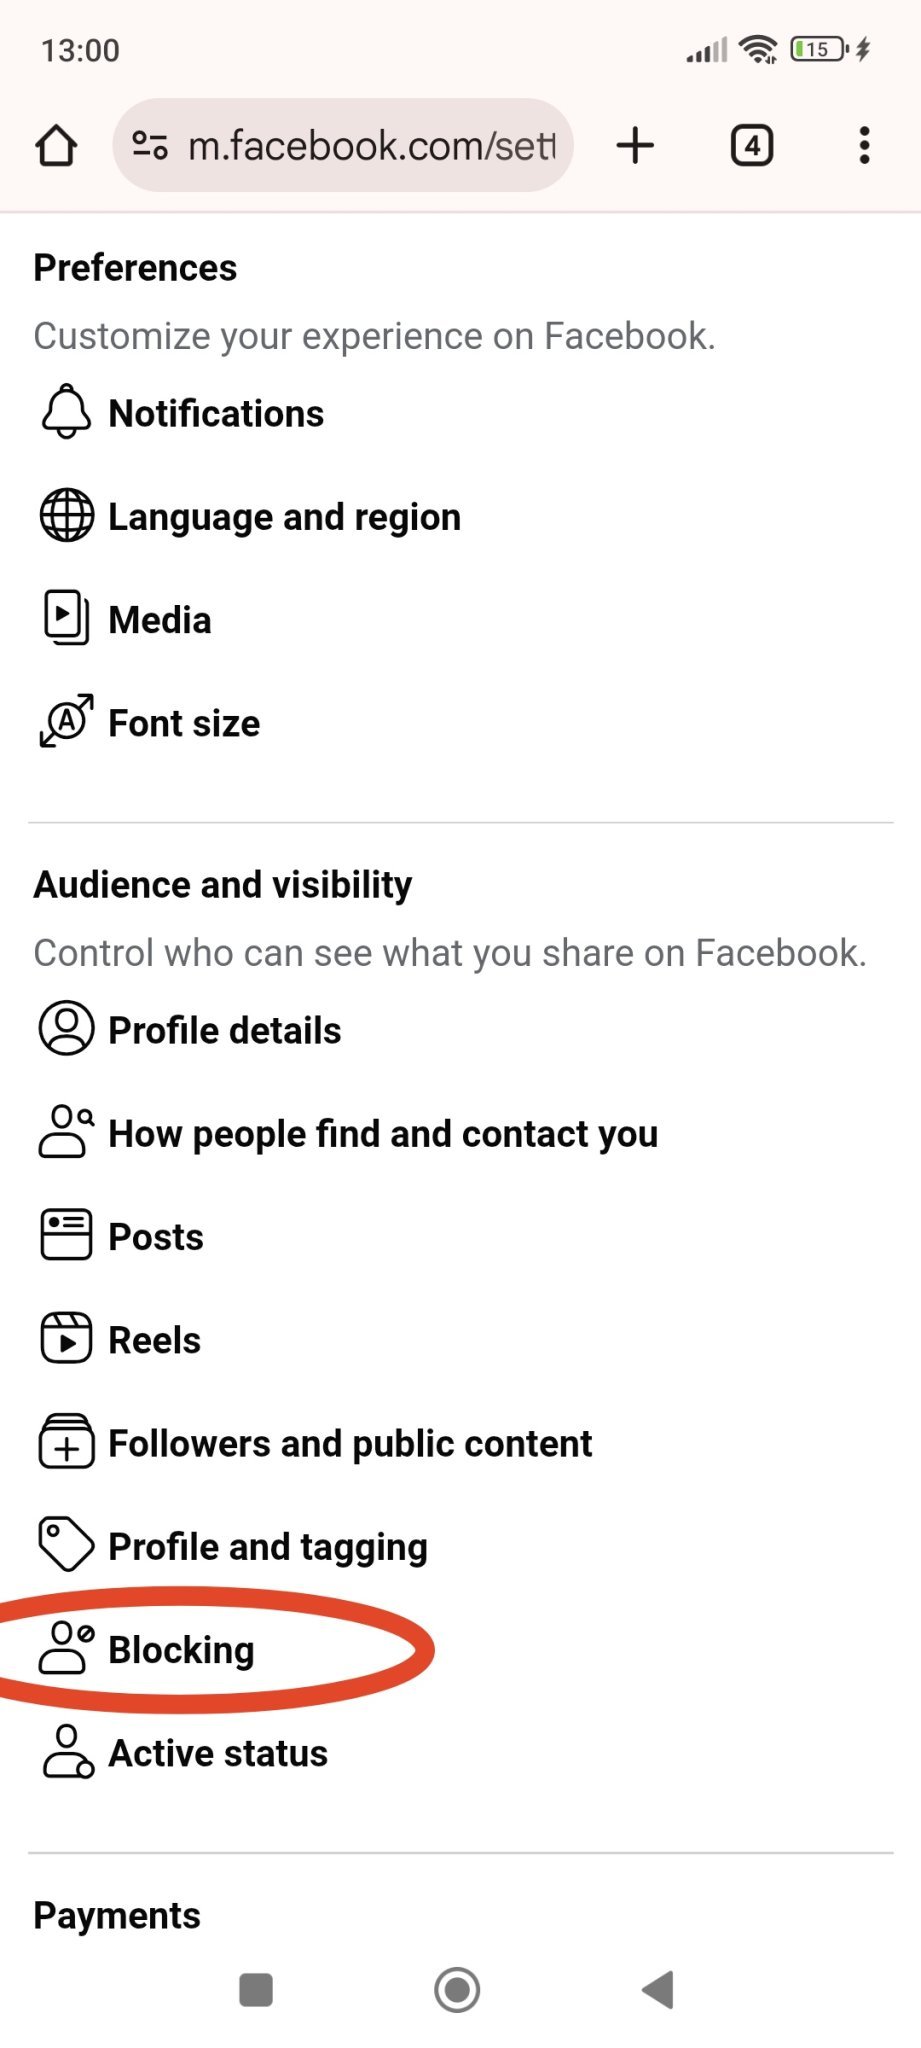Open the Posts settings entry
This screenshot has height=2048, width=921.
(156, 1237)
